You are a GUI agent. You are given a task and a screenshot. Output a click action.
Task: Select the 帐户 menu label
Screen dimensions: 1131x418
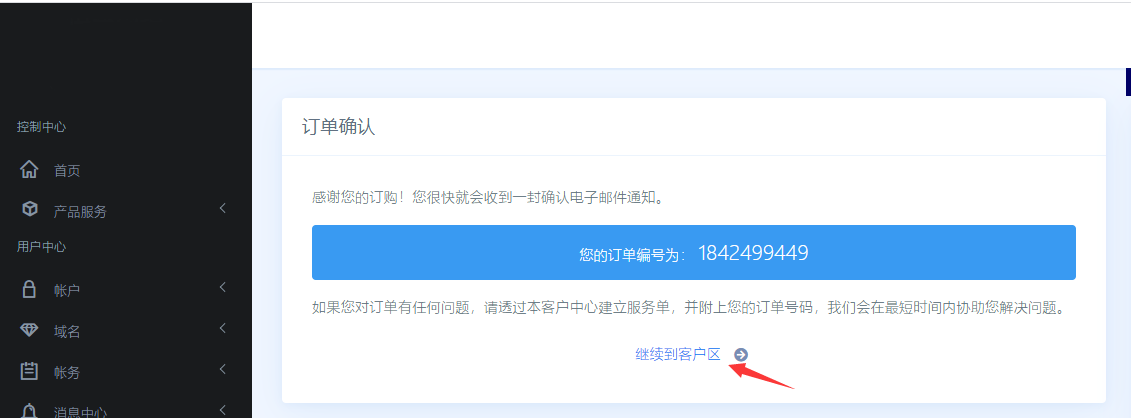[x=67, y=290]
